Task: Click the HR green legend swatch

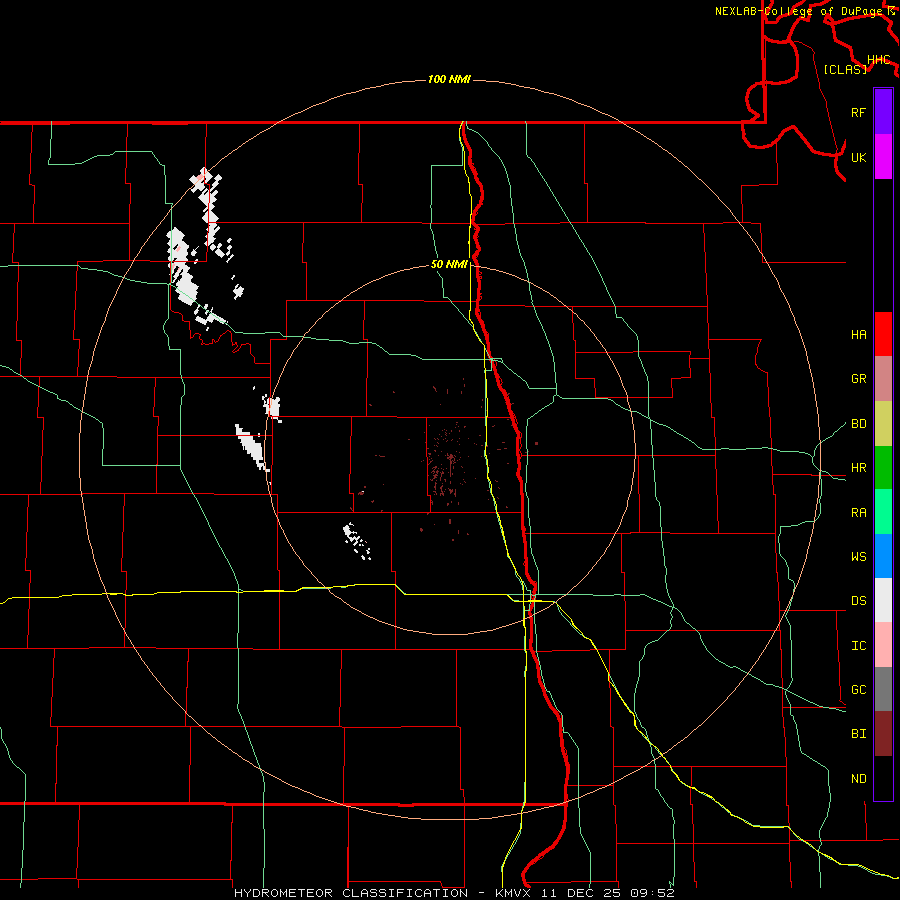Action: [883, 467]
